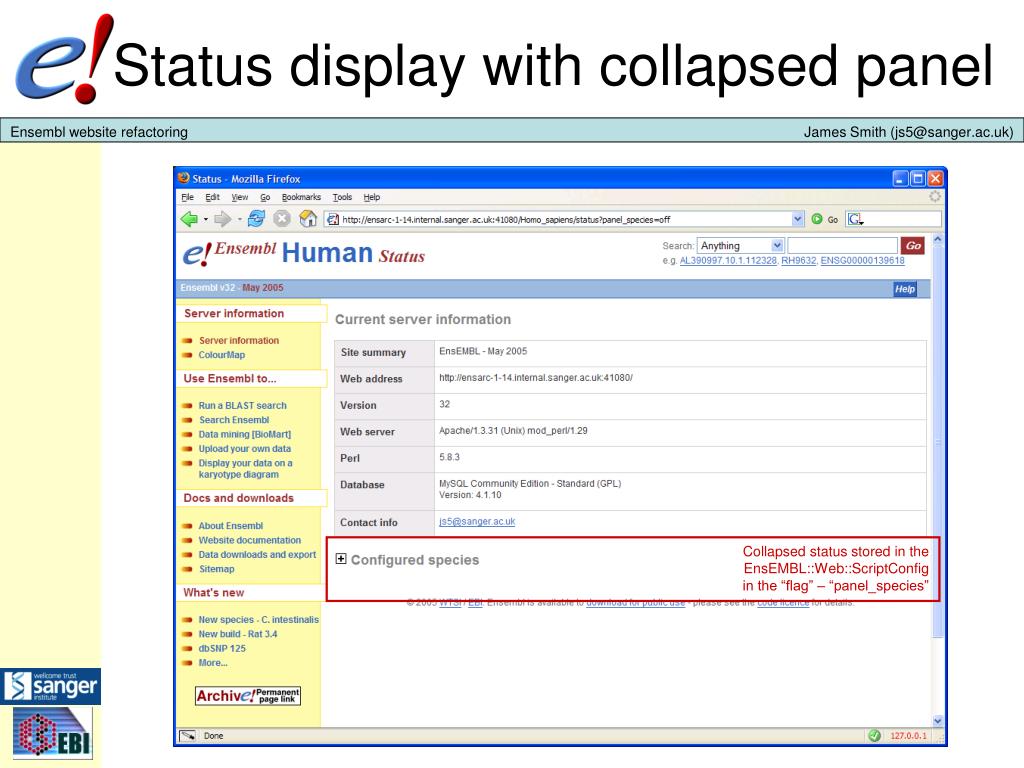Go back with the green Back arrow
Screen dimensions: 1024x768
point(189,219)
